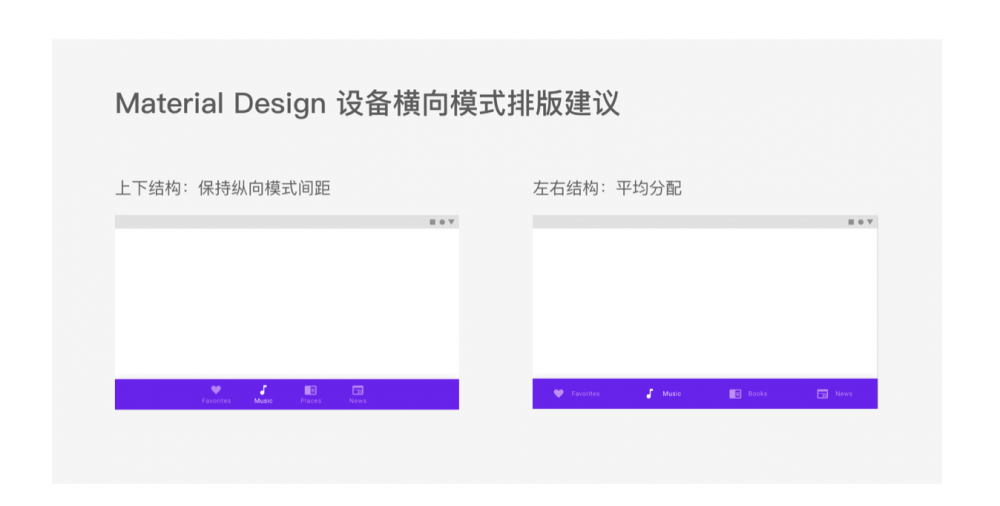
Task: Click the triangle status icon in the 左右结构 mockup
Action: click(870, 222)
